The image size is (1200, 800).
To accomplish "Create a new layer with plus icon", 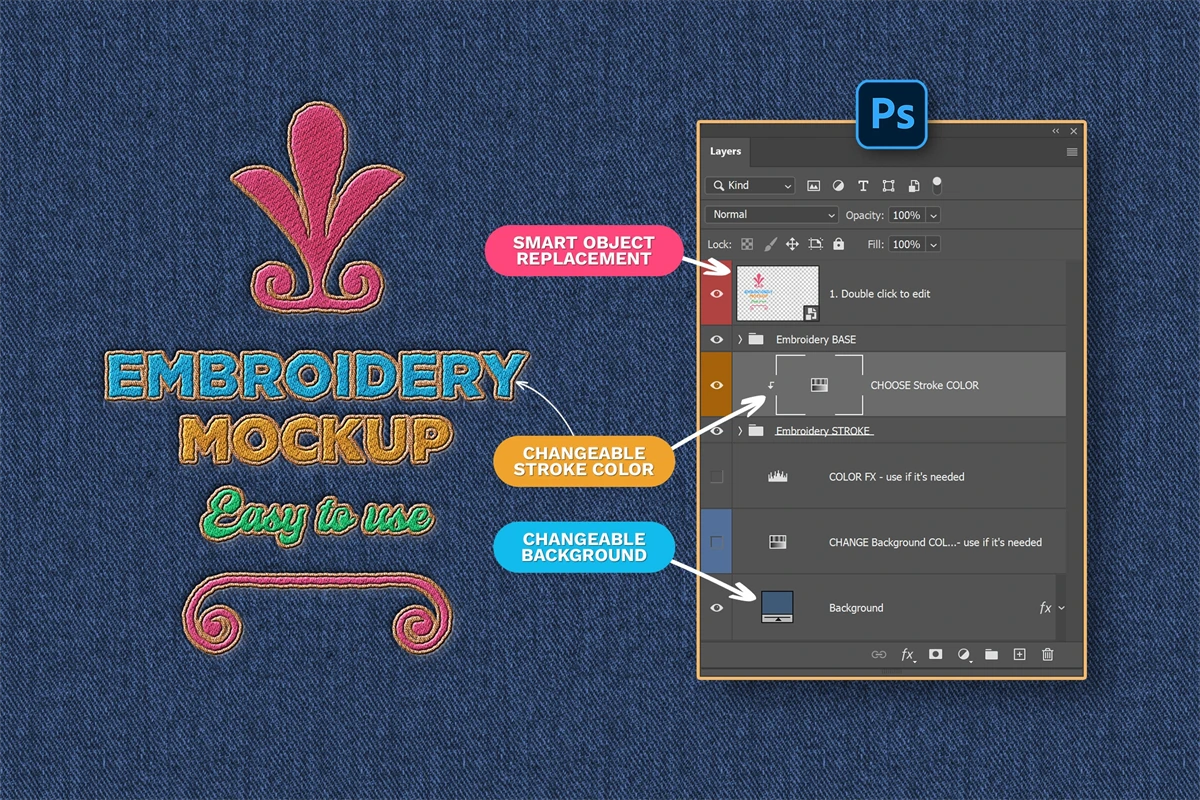I will pos(1020,654).
